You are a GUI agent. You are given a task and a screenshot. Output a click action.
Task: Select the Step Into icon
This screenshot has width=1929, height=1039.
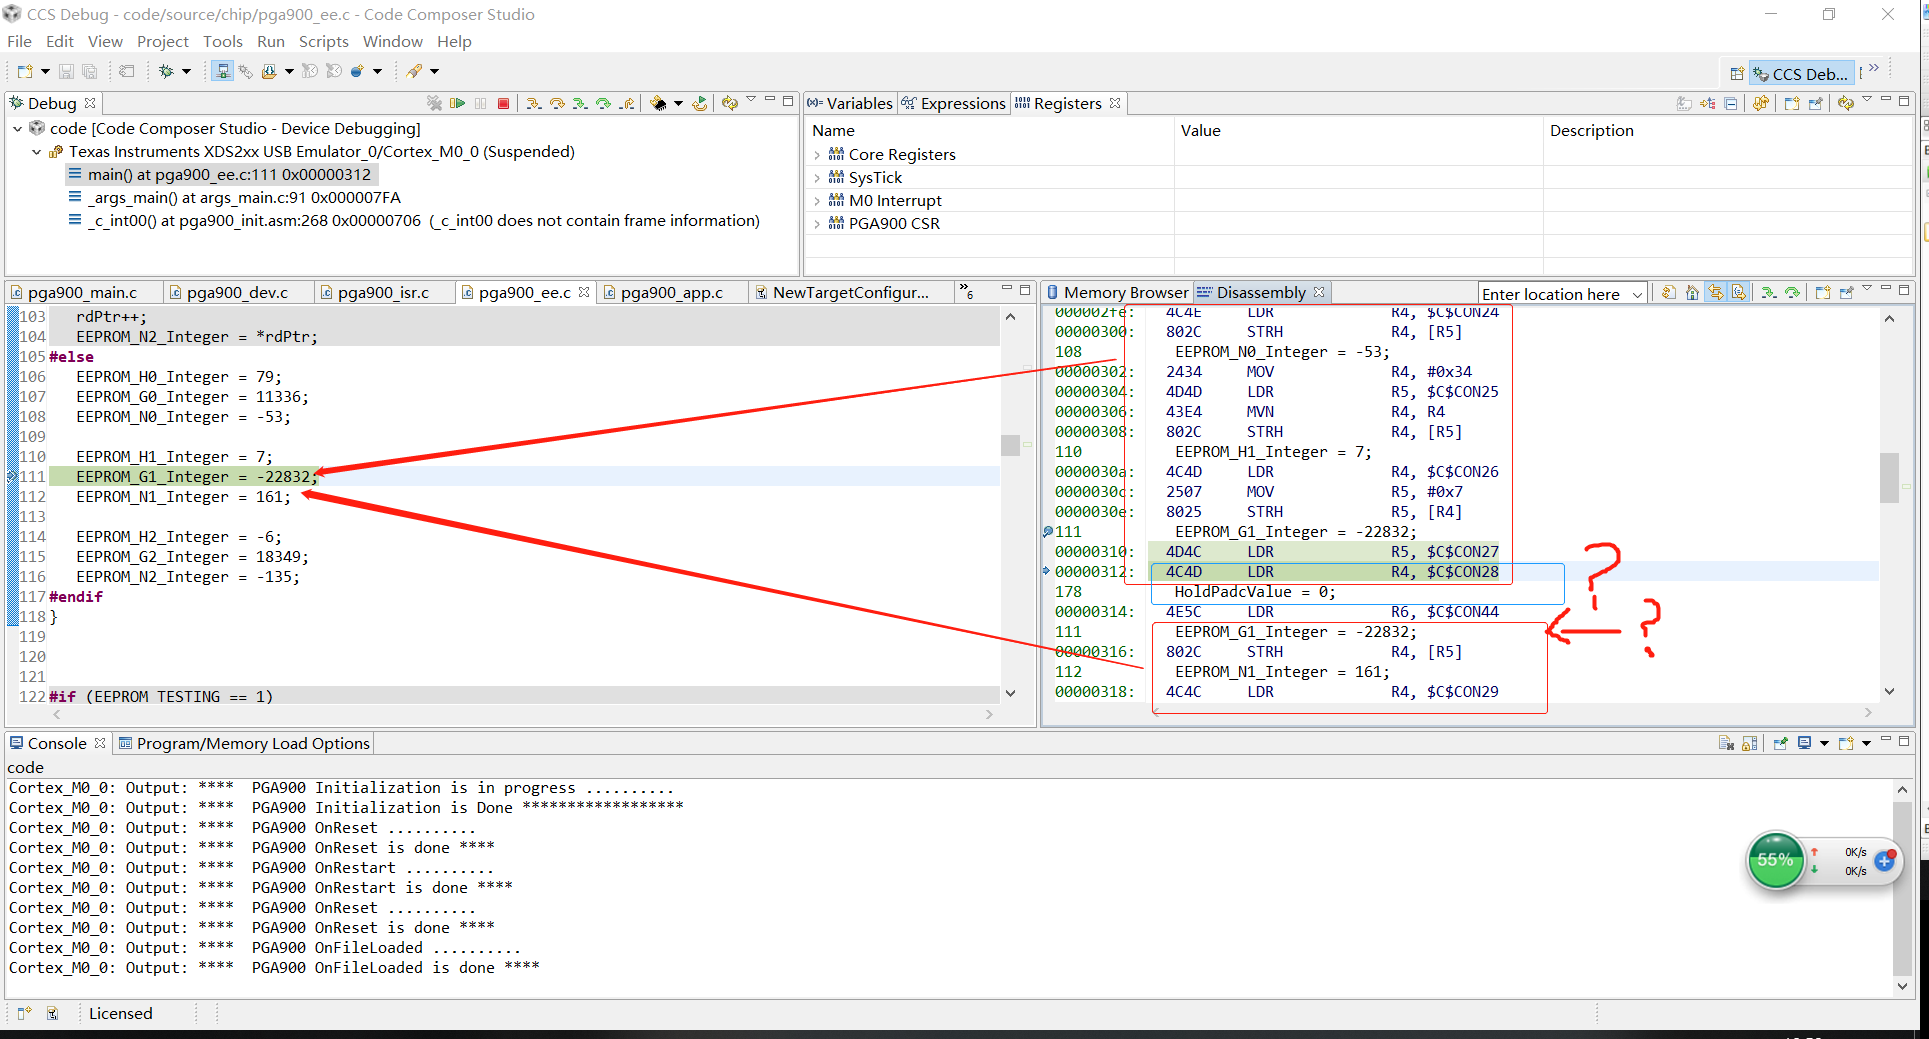(534, 103)
